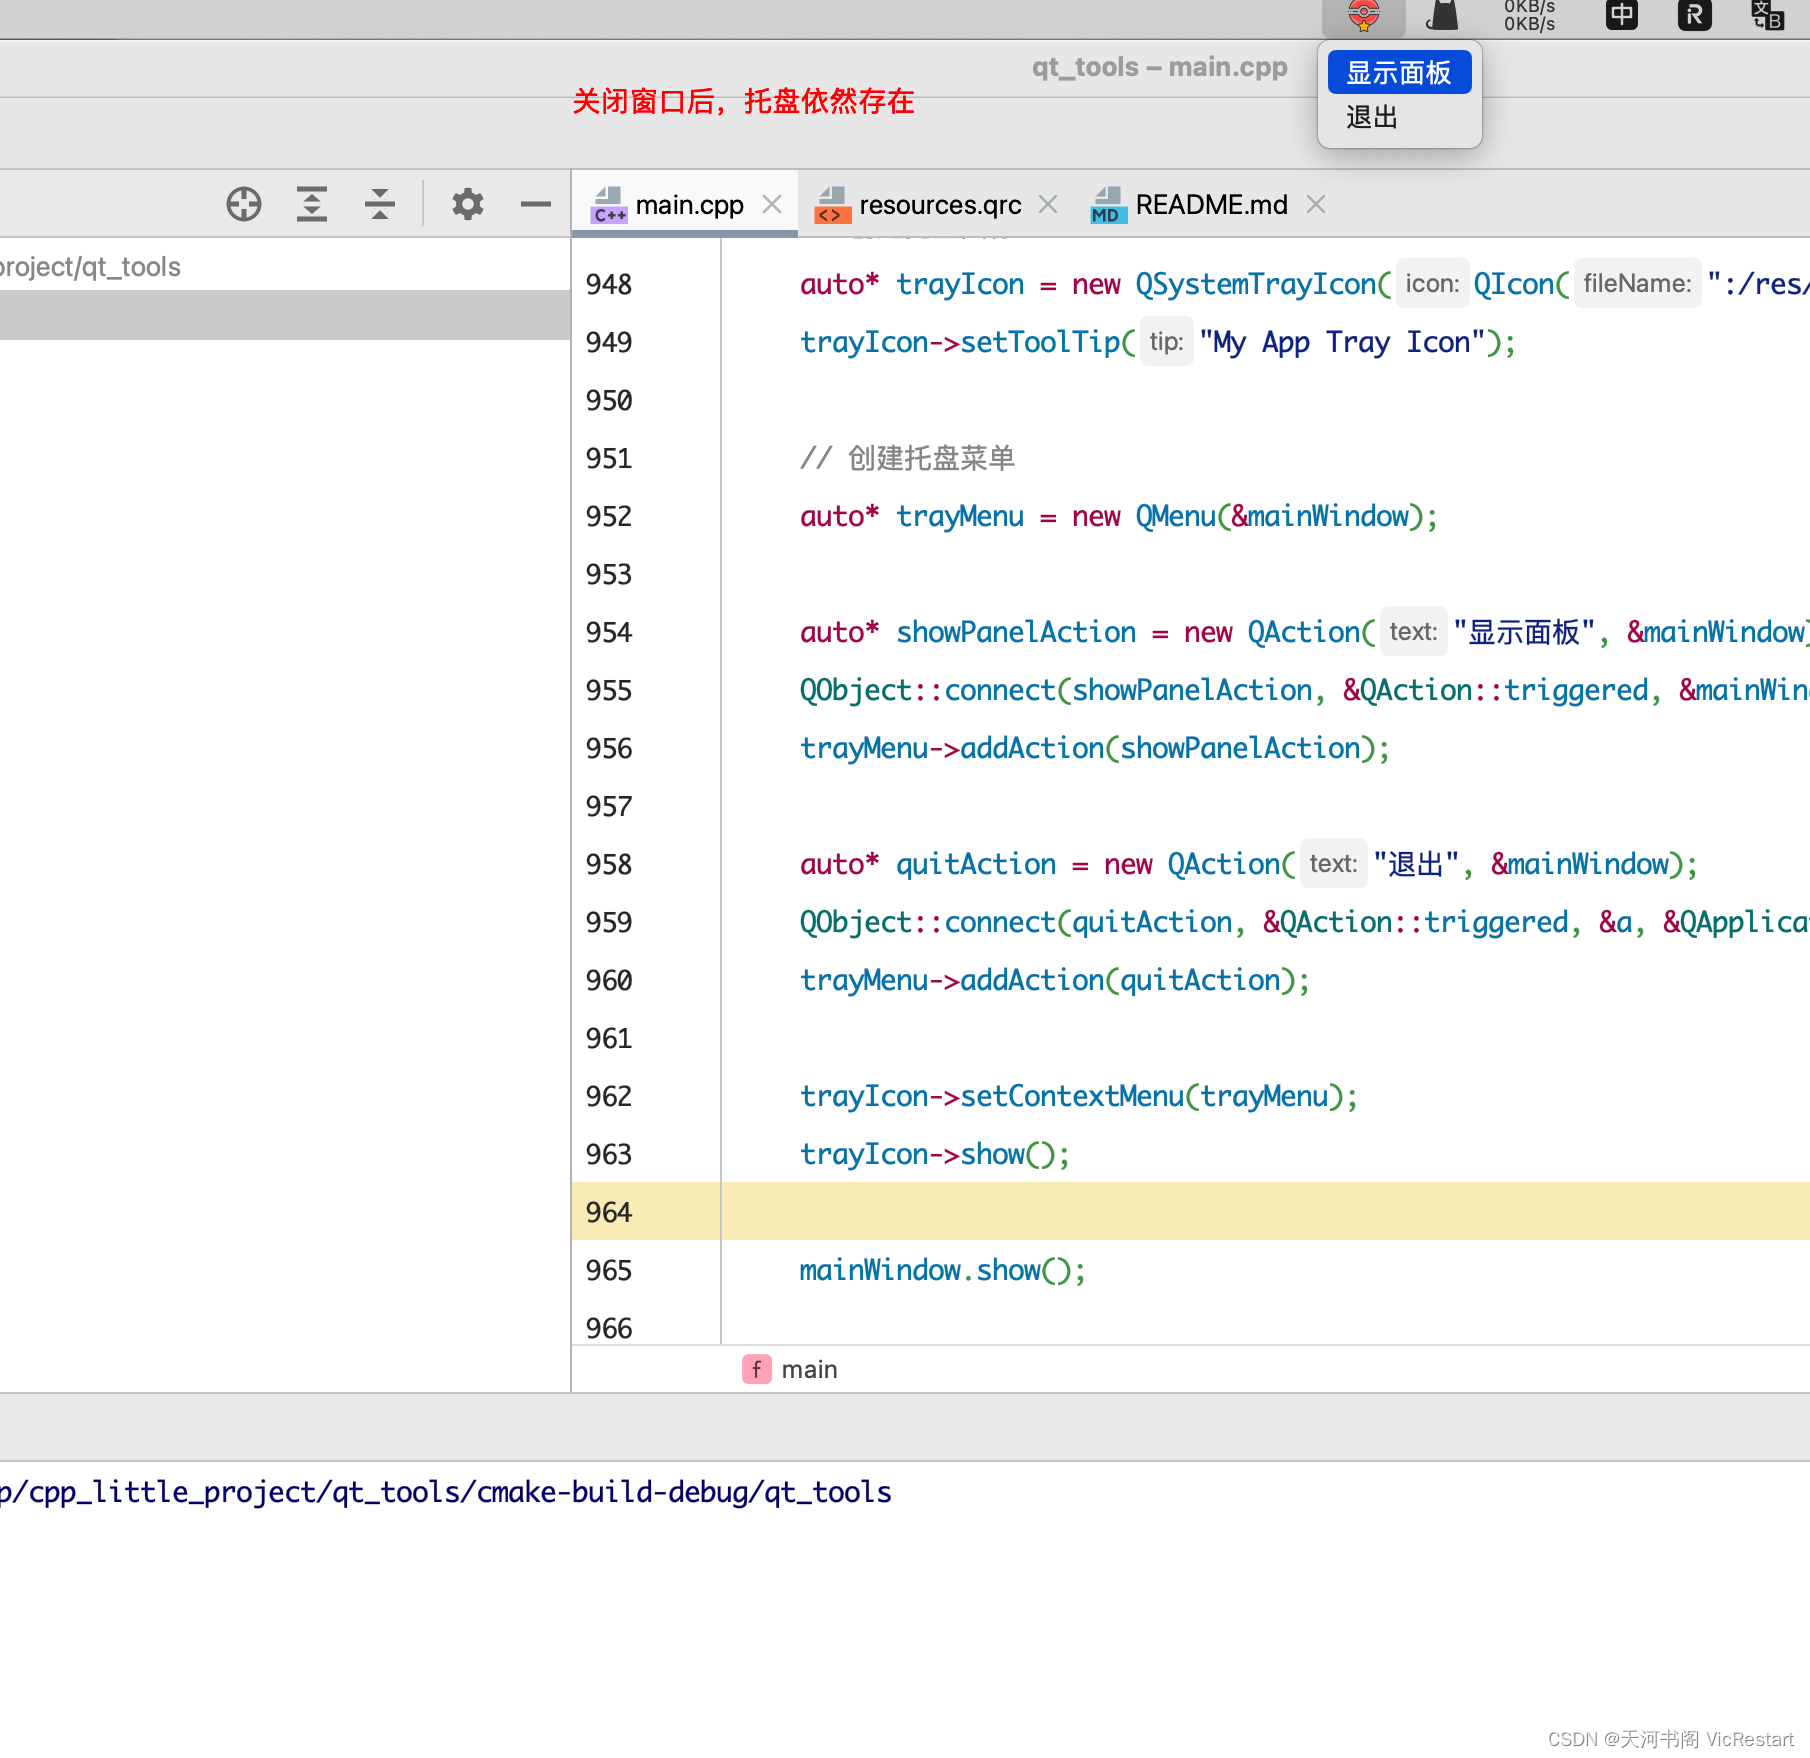The height and width of the screenshot is (1758, 1810).
Task: Close the resources.qrc tab
Action: click(1048, 204)
